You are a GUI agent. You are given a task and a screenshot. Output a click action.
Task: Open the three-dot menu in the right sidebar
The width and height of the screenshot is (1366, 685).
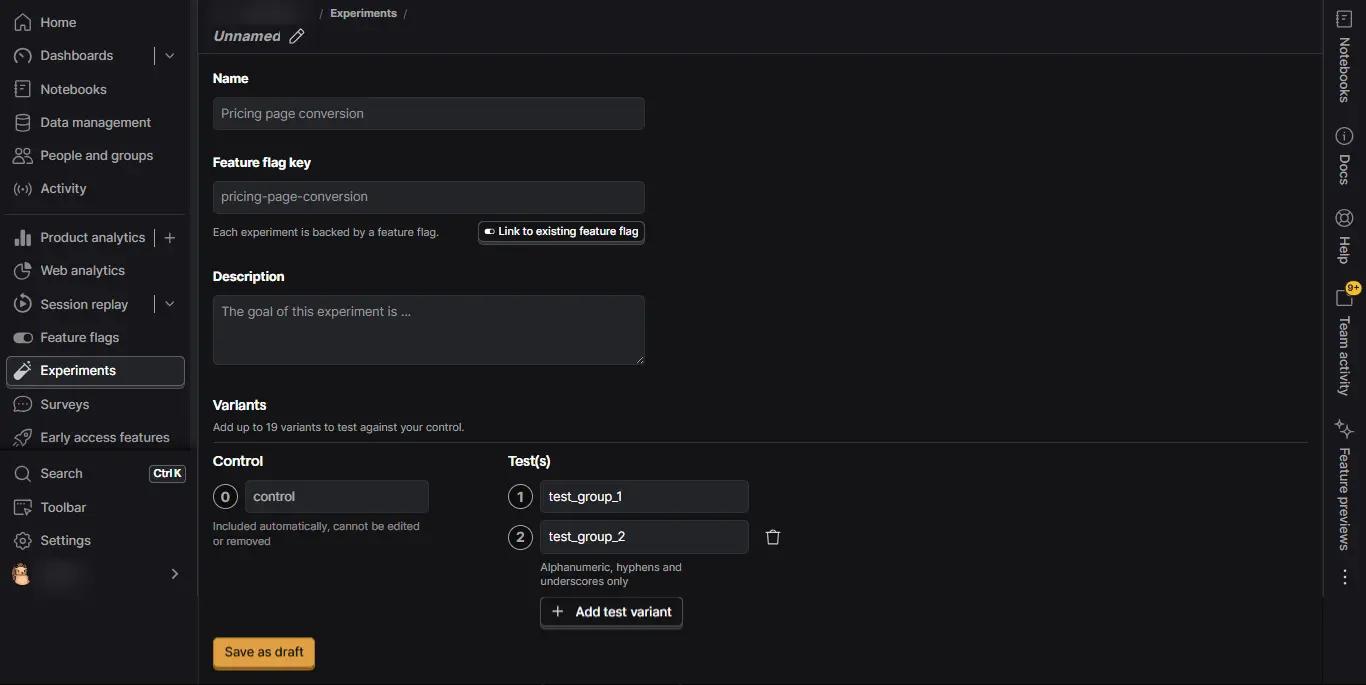tap(1344, 577)
